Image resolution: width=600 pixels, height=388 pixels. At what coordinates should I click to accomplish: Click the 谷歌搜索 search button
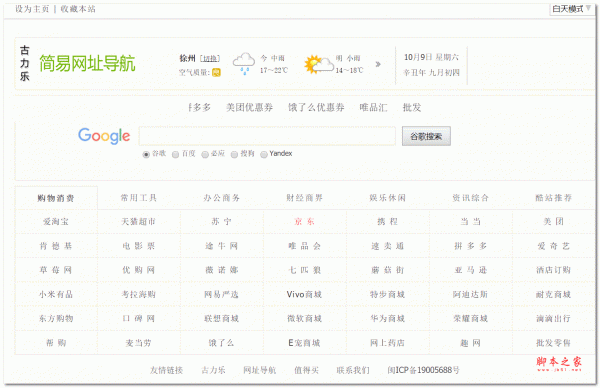click(x=426, y=136)
